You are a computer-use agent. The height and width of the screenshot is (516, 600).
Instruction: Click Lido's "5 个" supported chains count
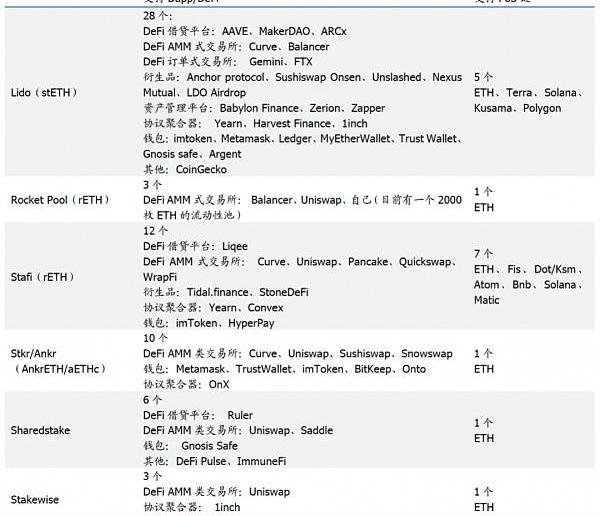(483, 76)
